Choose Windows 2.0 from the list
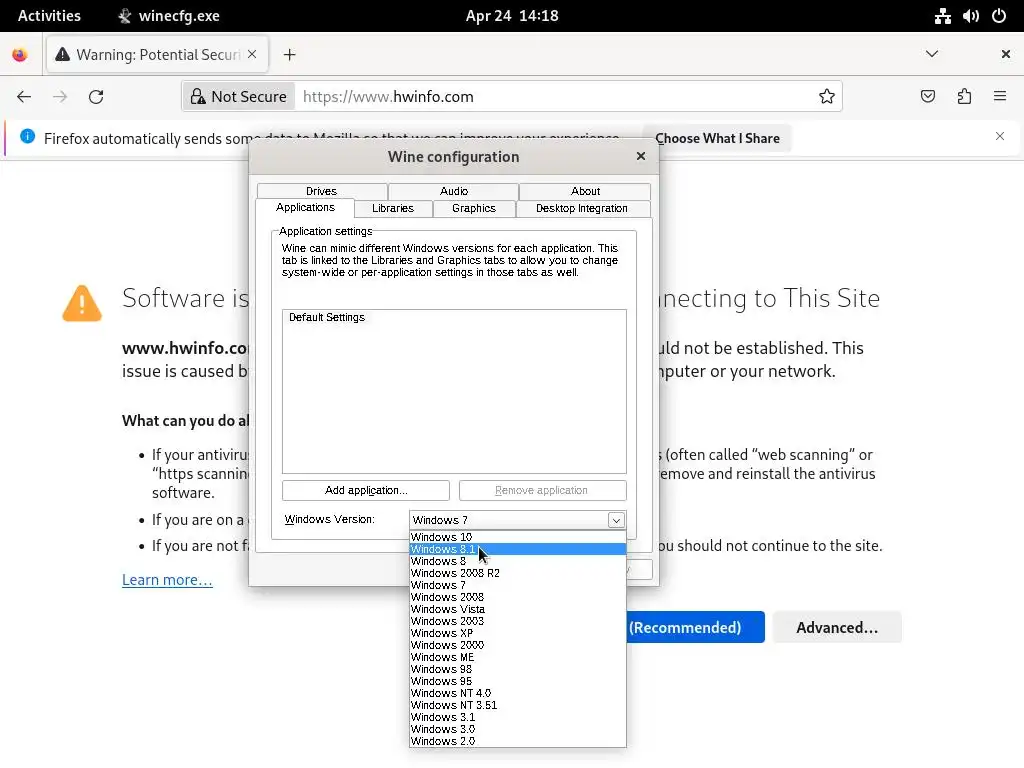1024x768 pixels. (x=517, y=741)
